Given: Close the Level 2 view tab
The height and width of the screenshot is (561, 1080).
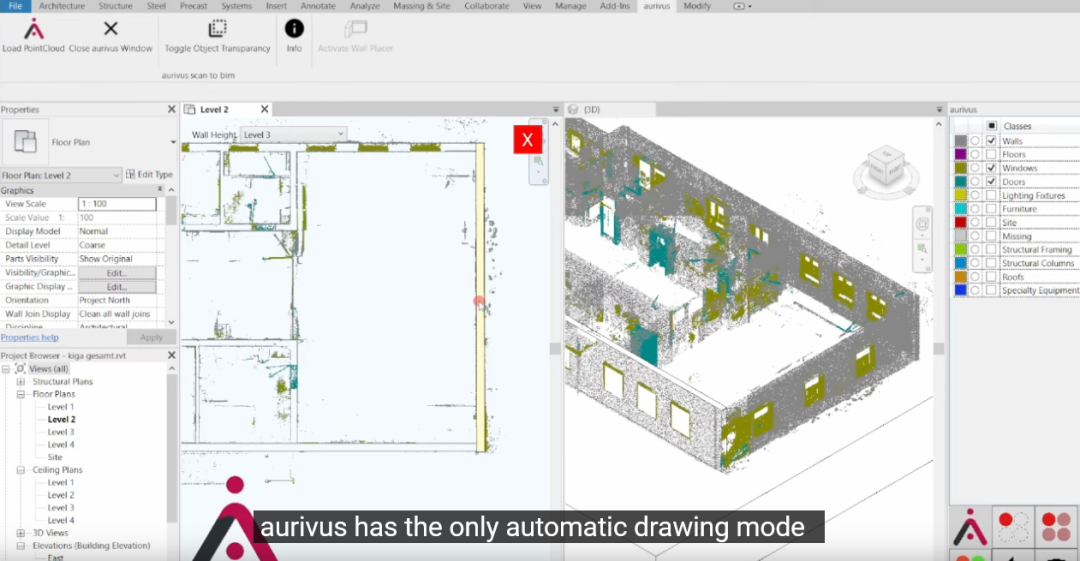Looking at the screenshot, I should pyautogui.click(x=264, y=110).
